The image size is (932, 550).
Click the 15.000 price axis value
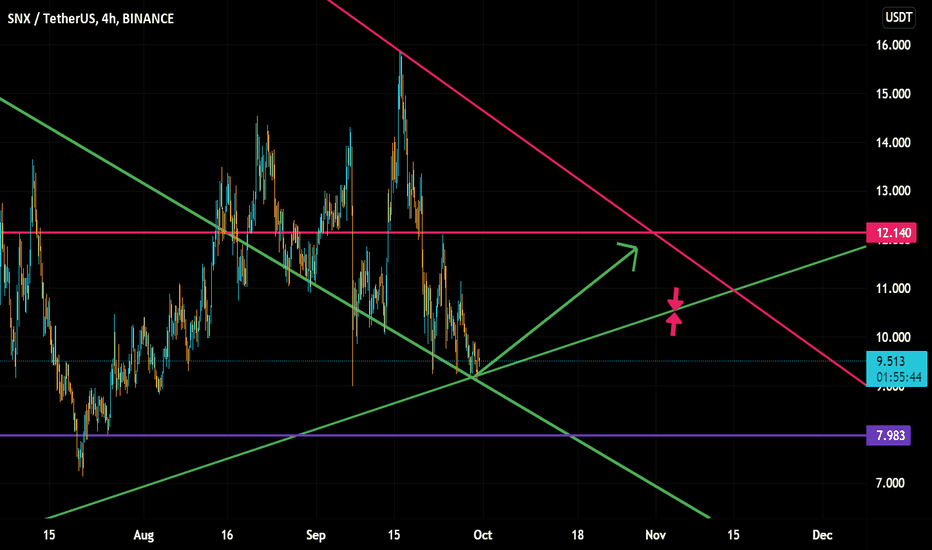pyautogui.click(x=893, y=94)
